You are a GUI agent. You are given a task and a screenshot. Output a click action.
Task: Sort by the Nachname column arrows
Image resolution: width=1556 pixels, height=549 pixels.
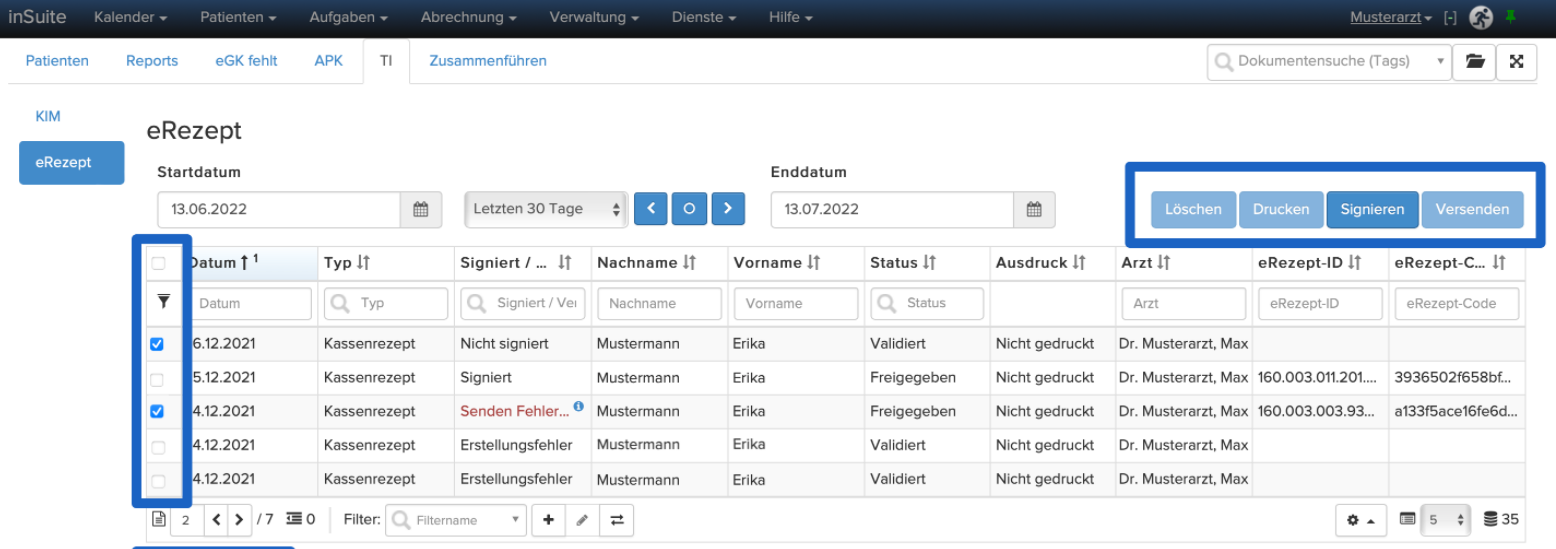[x=689, y=263]
